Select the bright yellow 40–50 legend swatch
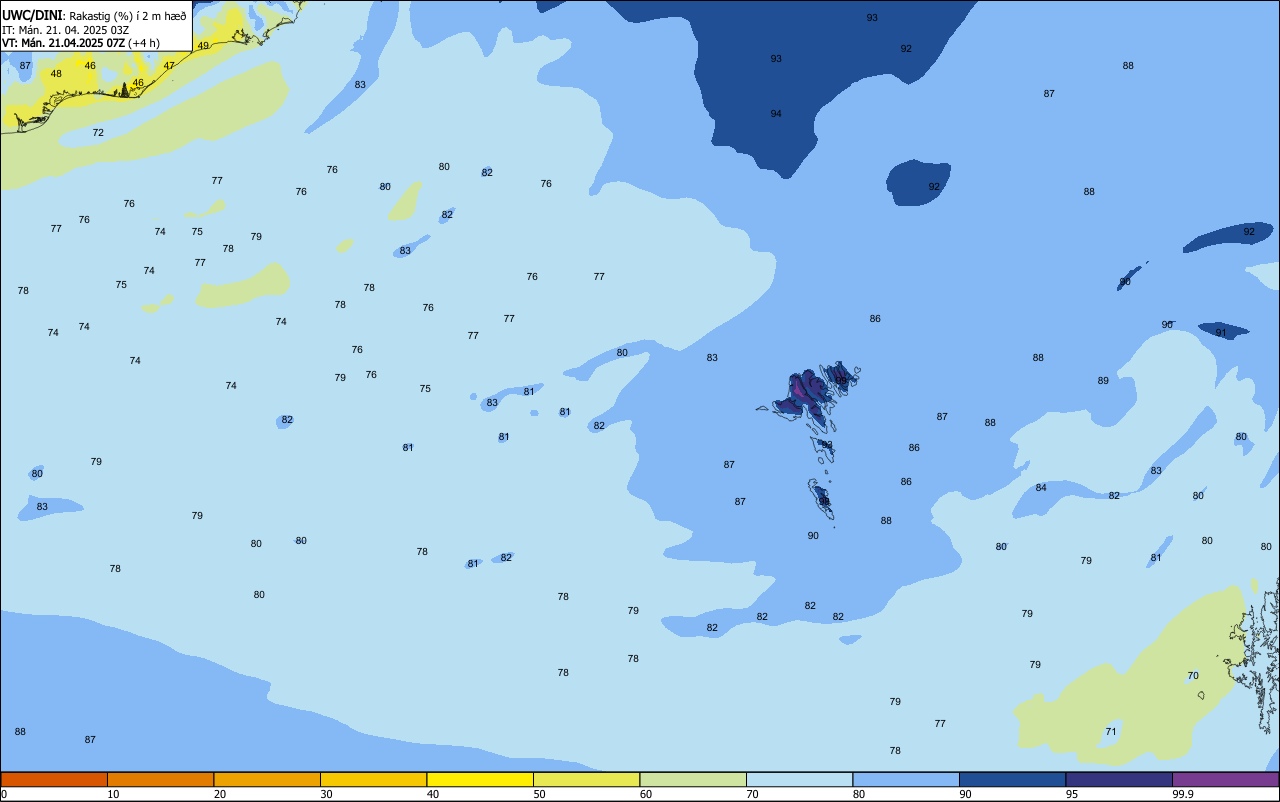This screenshot has height=802, width=1280. pyautogui.click(x=480, y=779)
